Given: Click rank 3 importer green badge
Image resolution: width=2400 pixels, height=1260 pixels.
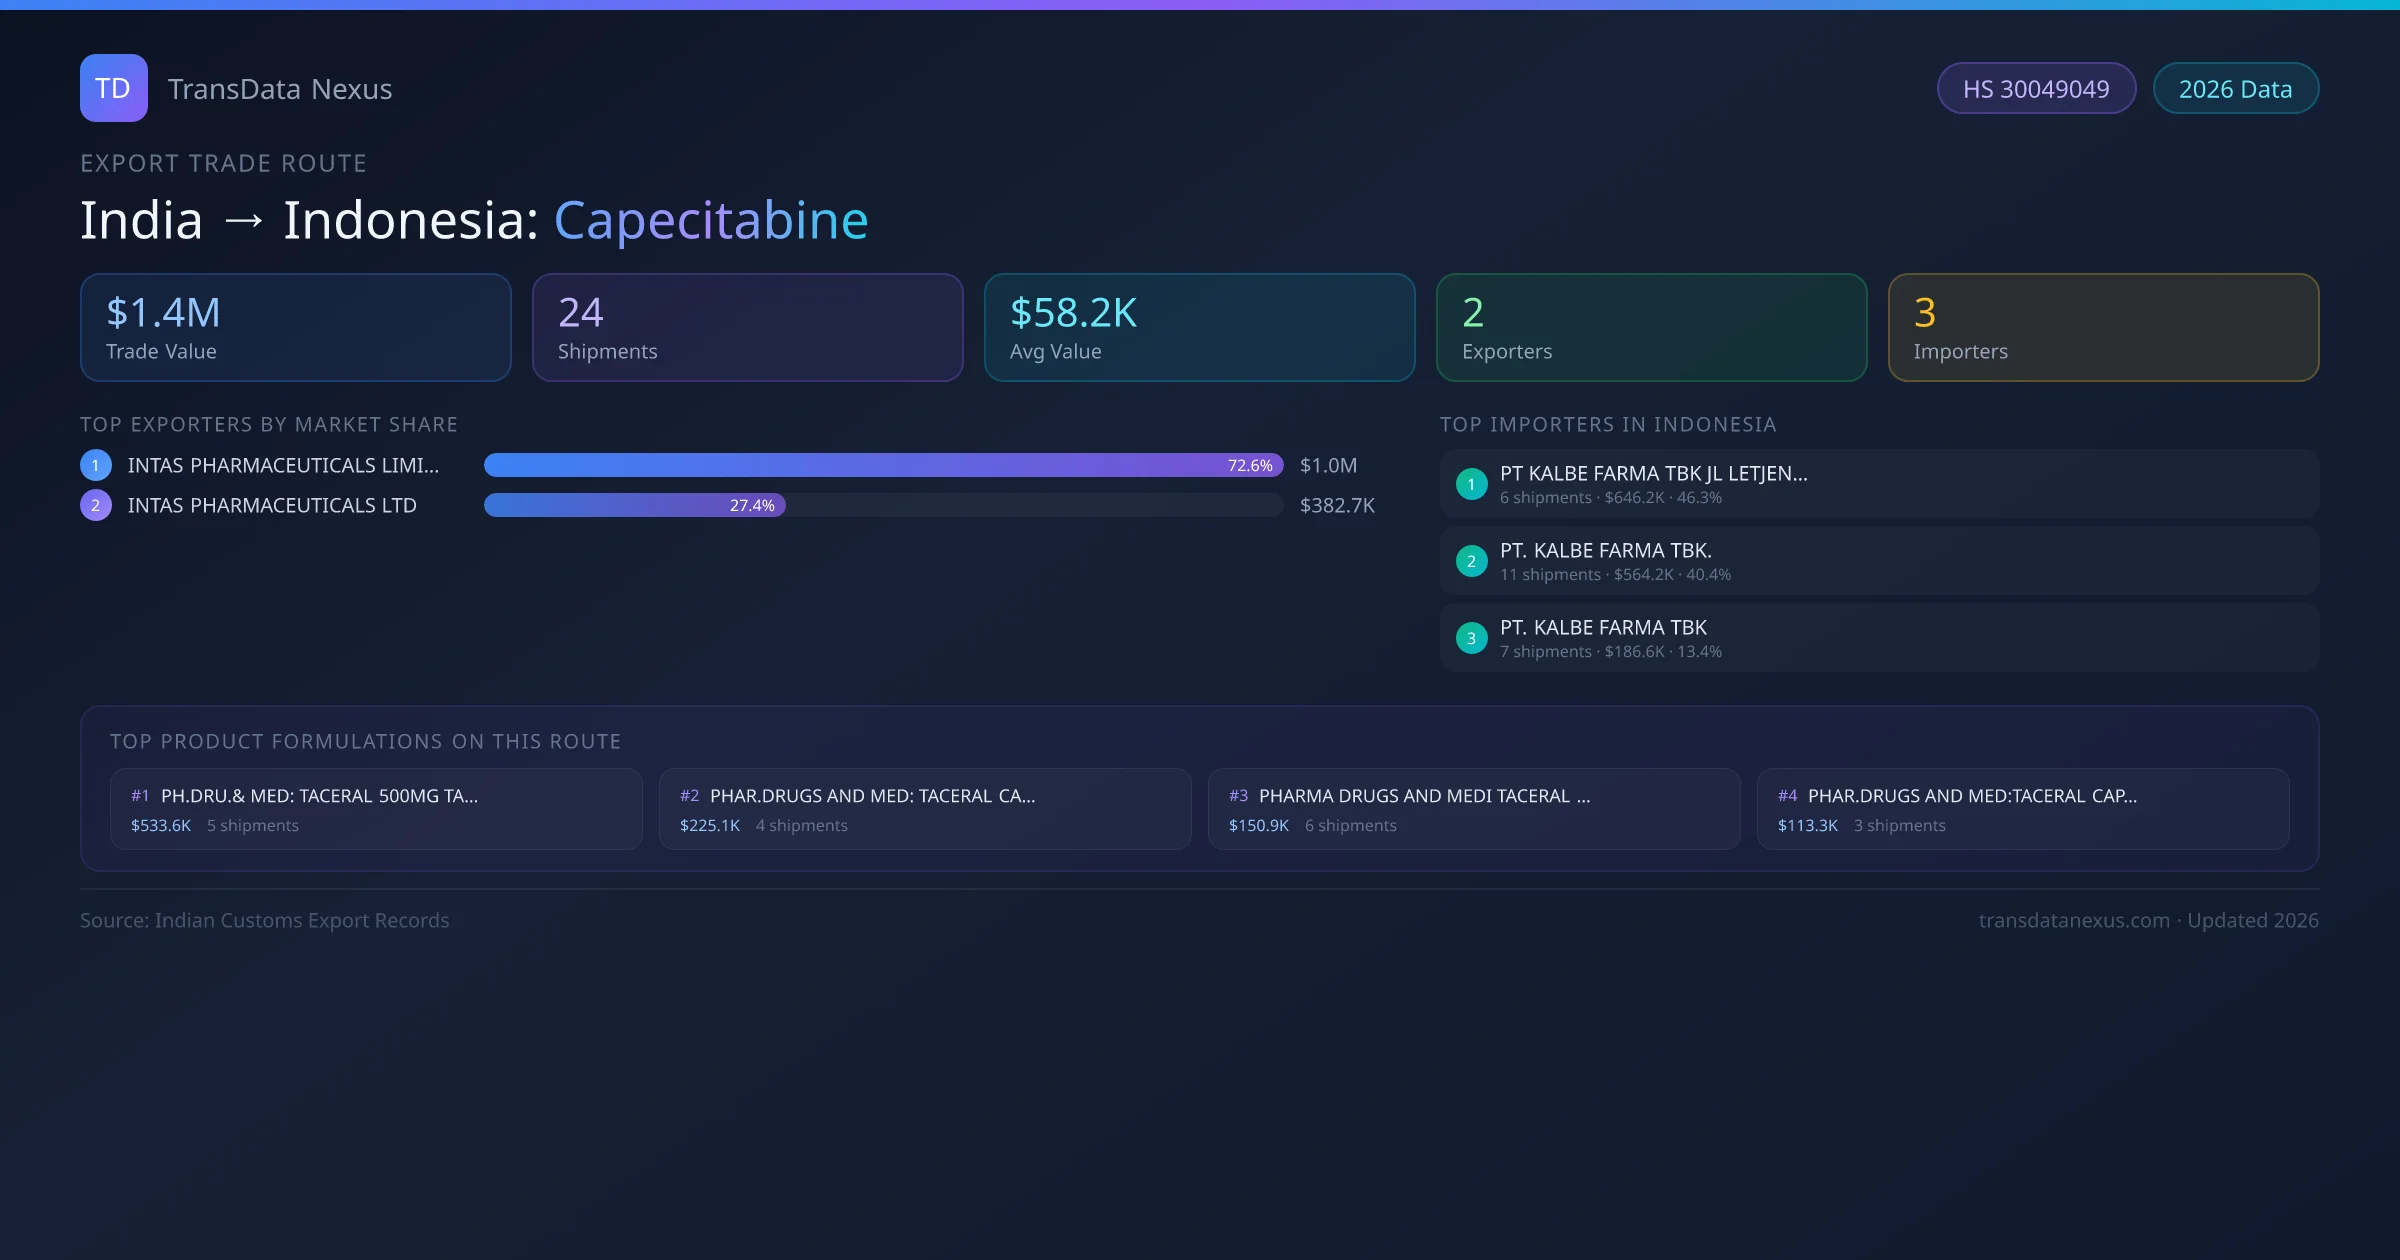Looking at the screenshot, I should [1471, 638].
